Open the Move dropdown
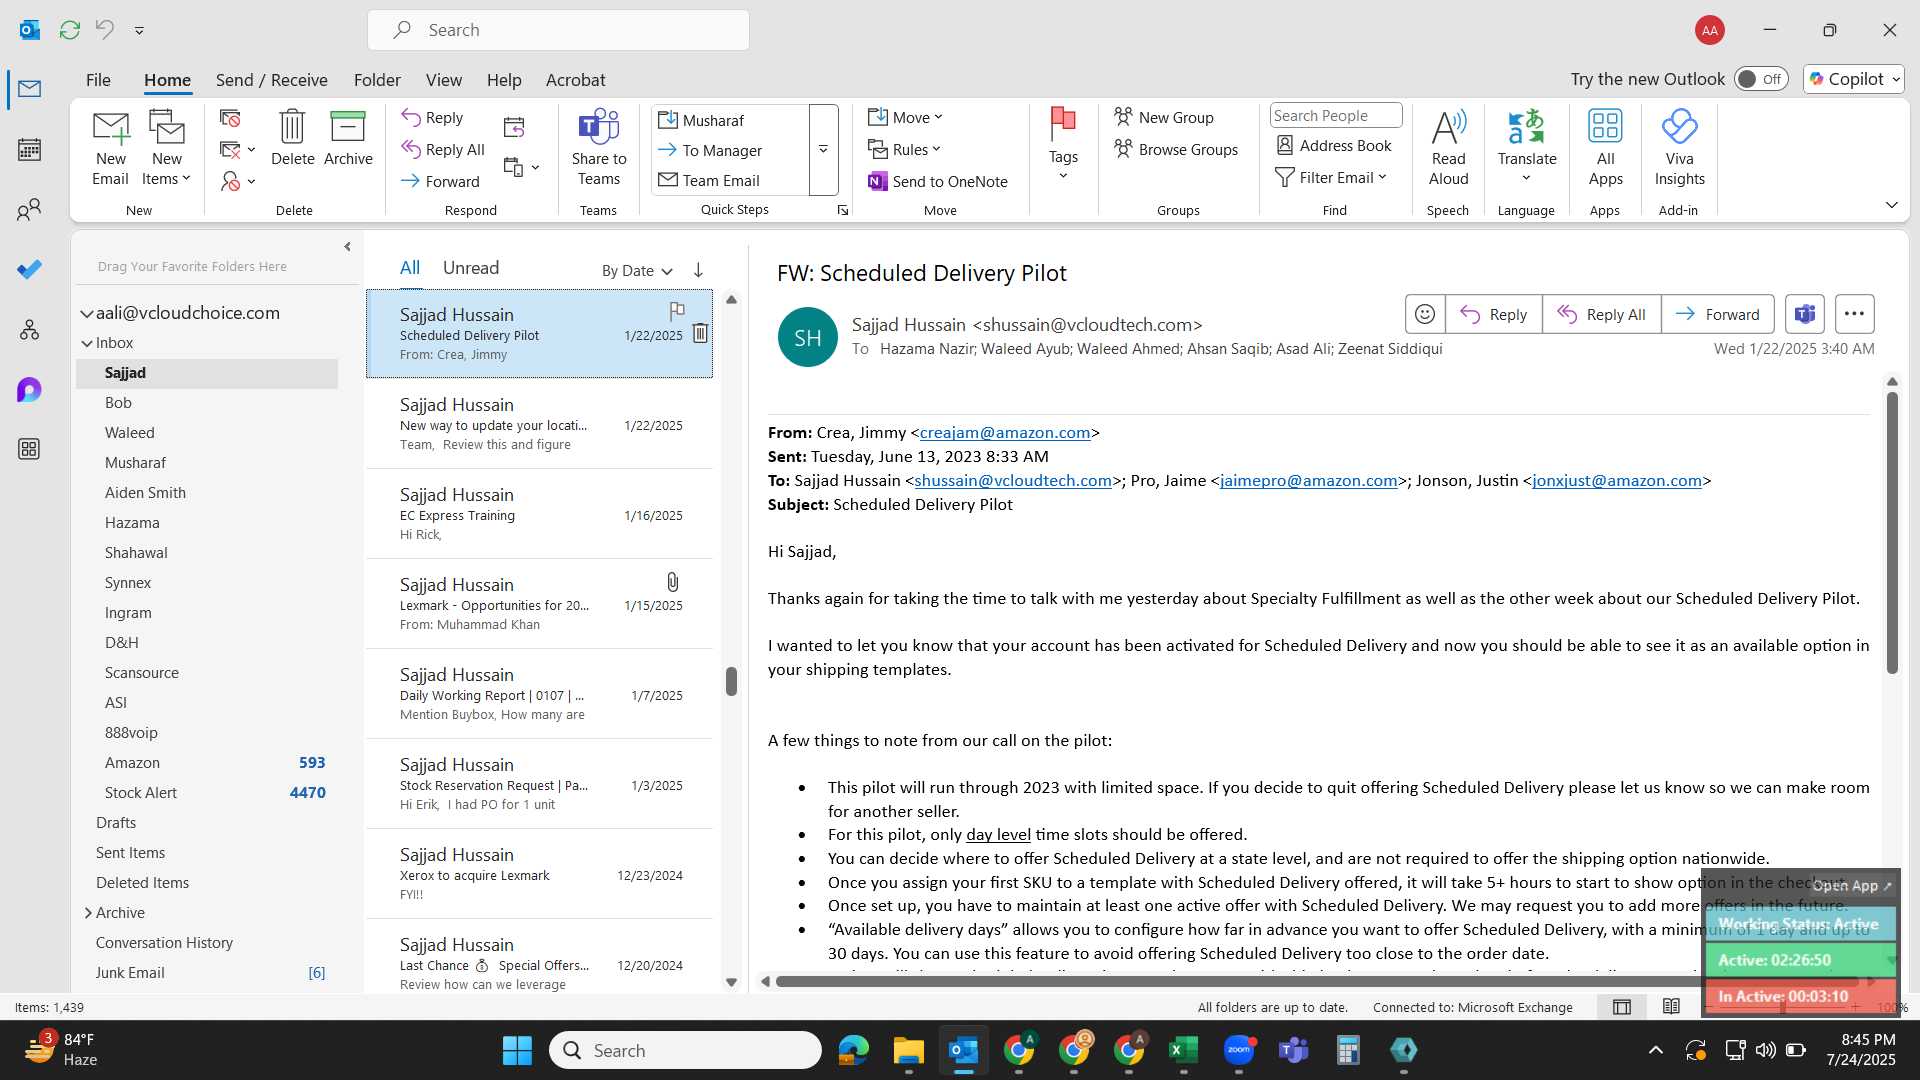Screen dimensions: 1920x1080 pyautogui.click(x=906, y=117)
